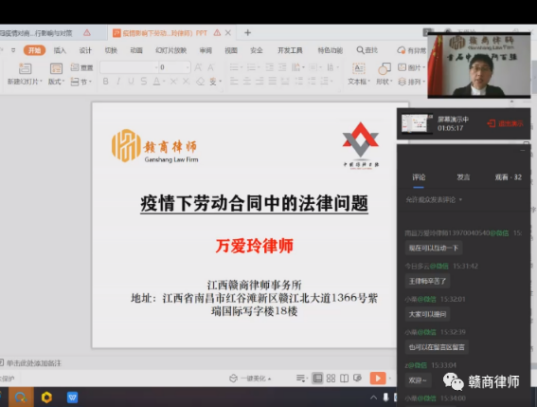Switch to slide sorter grid view
The image size is (537, 407).
[x=331, y=378]
